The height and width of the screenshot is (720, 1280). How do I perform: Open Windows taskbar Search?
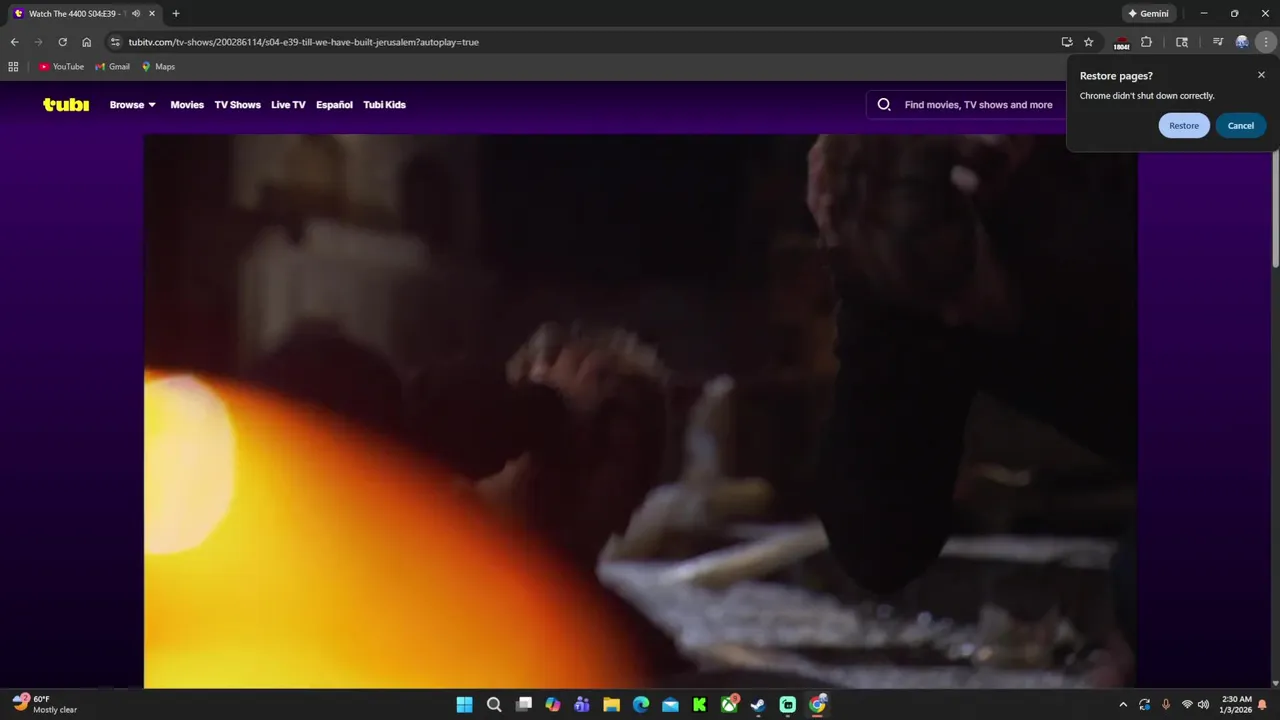494,704
